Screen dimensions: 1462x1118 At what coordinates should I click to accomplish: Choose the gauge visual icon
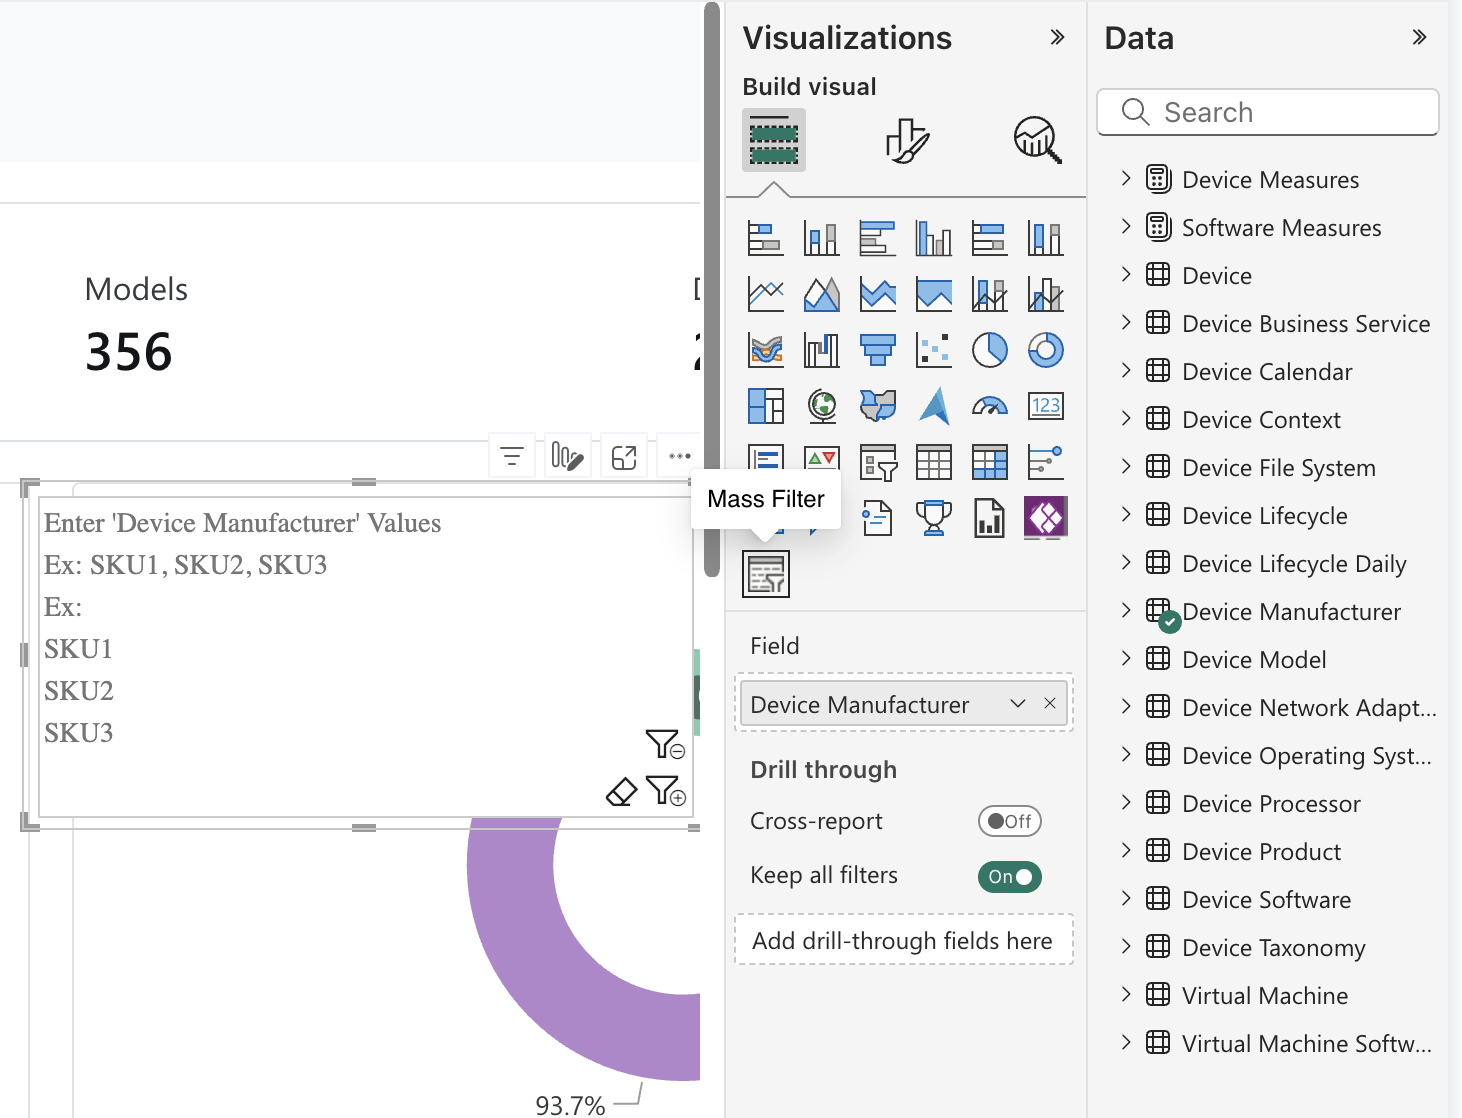tap(990, 406)
